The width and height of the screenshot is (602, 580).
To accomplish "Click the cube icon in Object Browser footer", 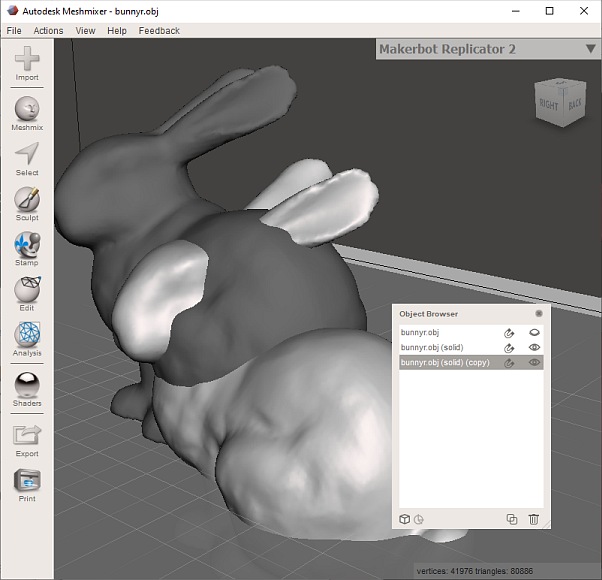I will pos(404,519).
